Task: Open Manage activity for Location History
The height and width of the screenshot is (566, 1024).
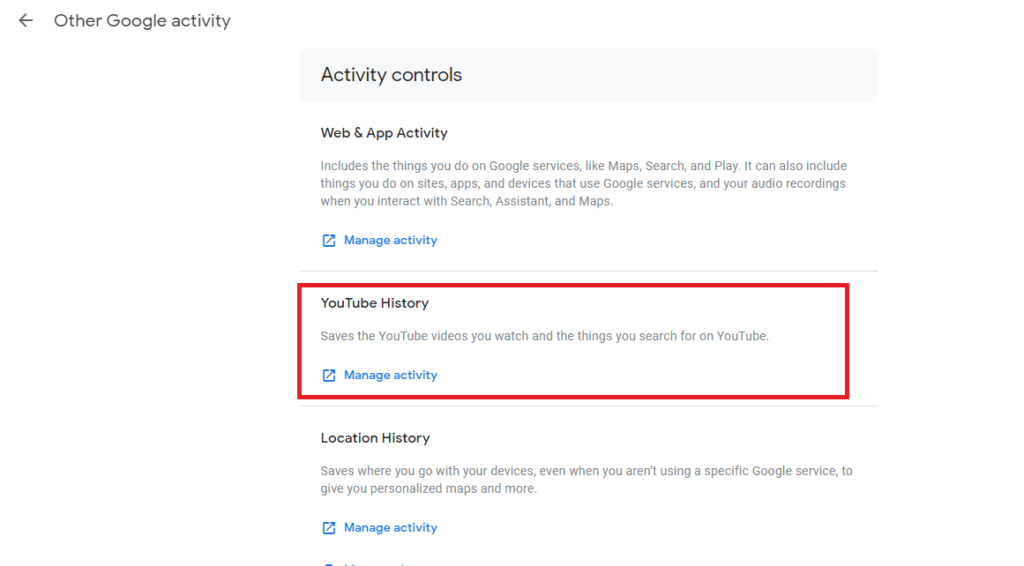Action: point(391,527)
